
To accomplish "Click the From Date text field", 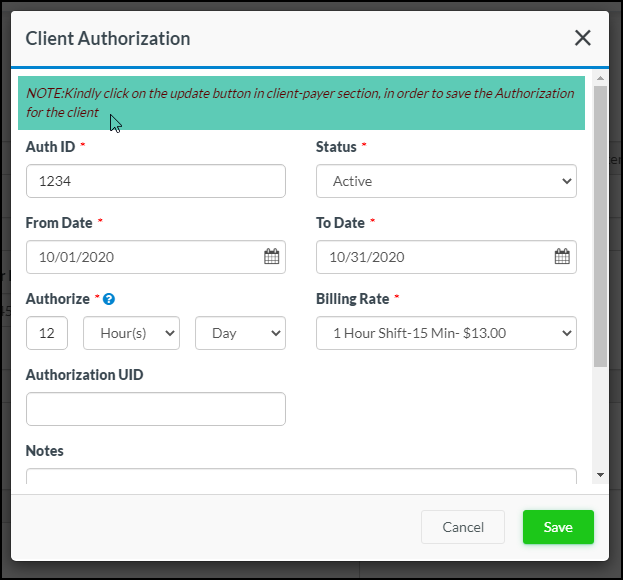I will click(x=143, y=257).
